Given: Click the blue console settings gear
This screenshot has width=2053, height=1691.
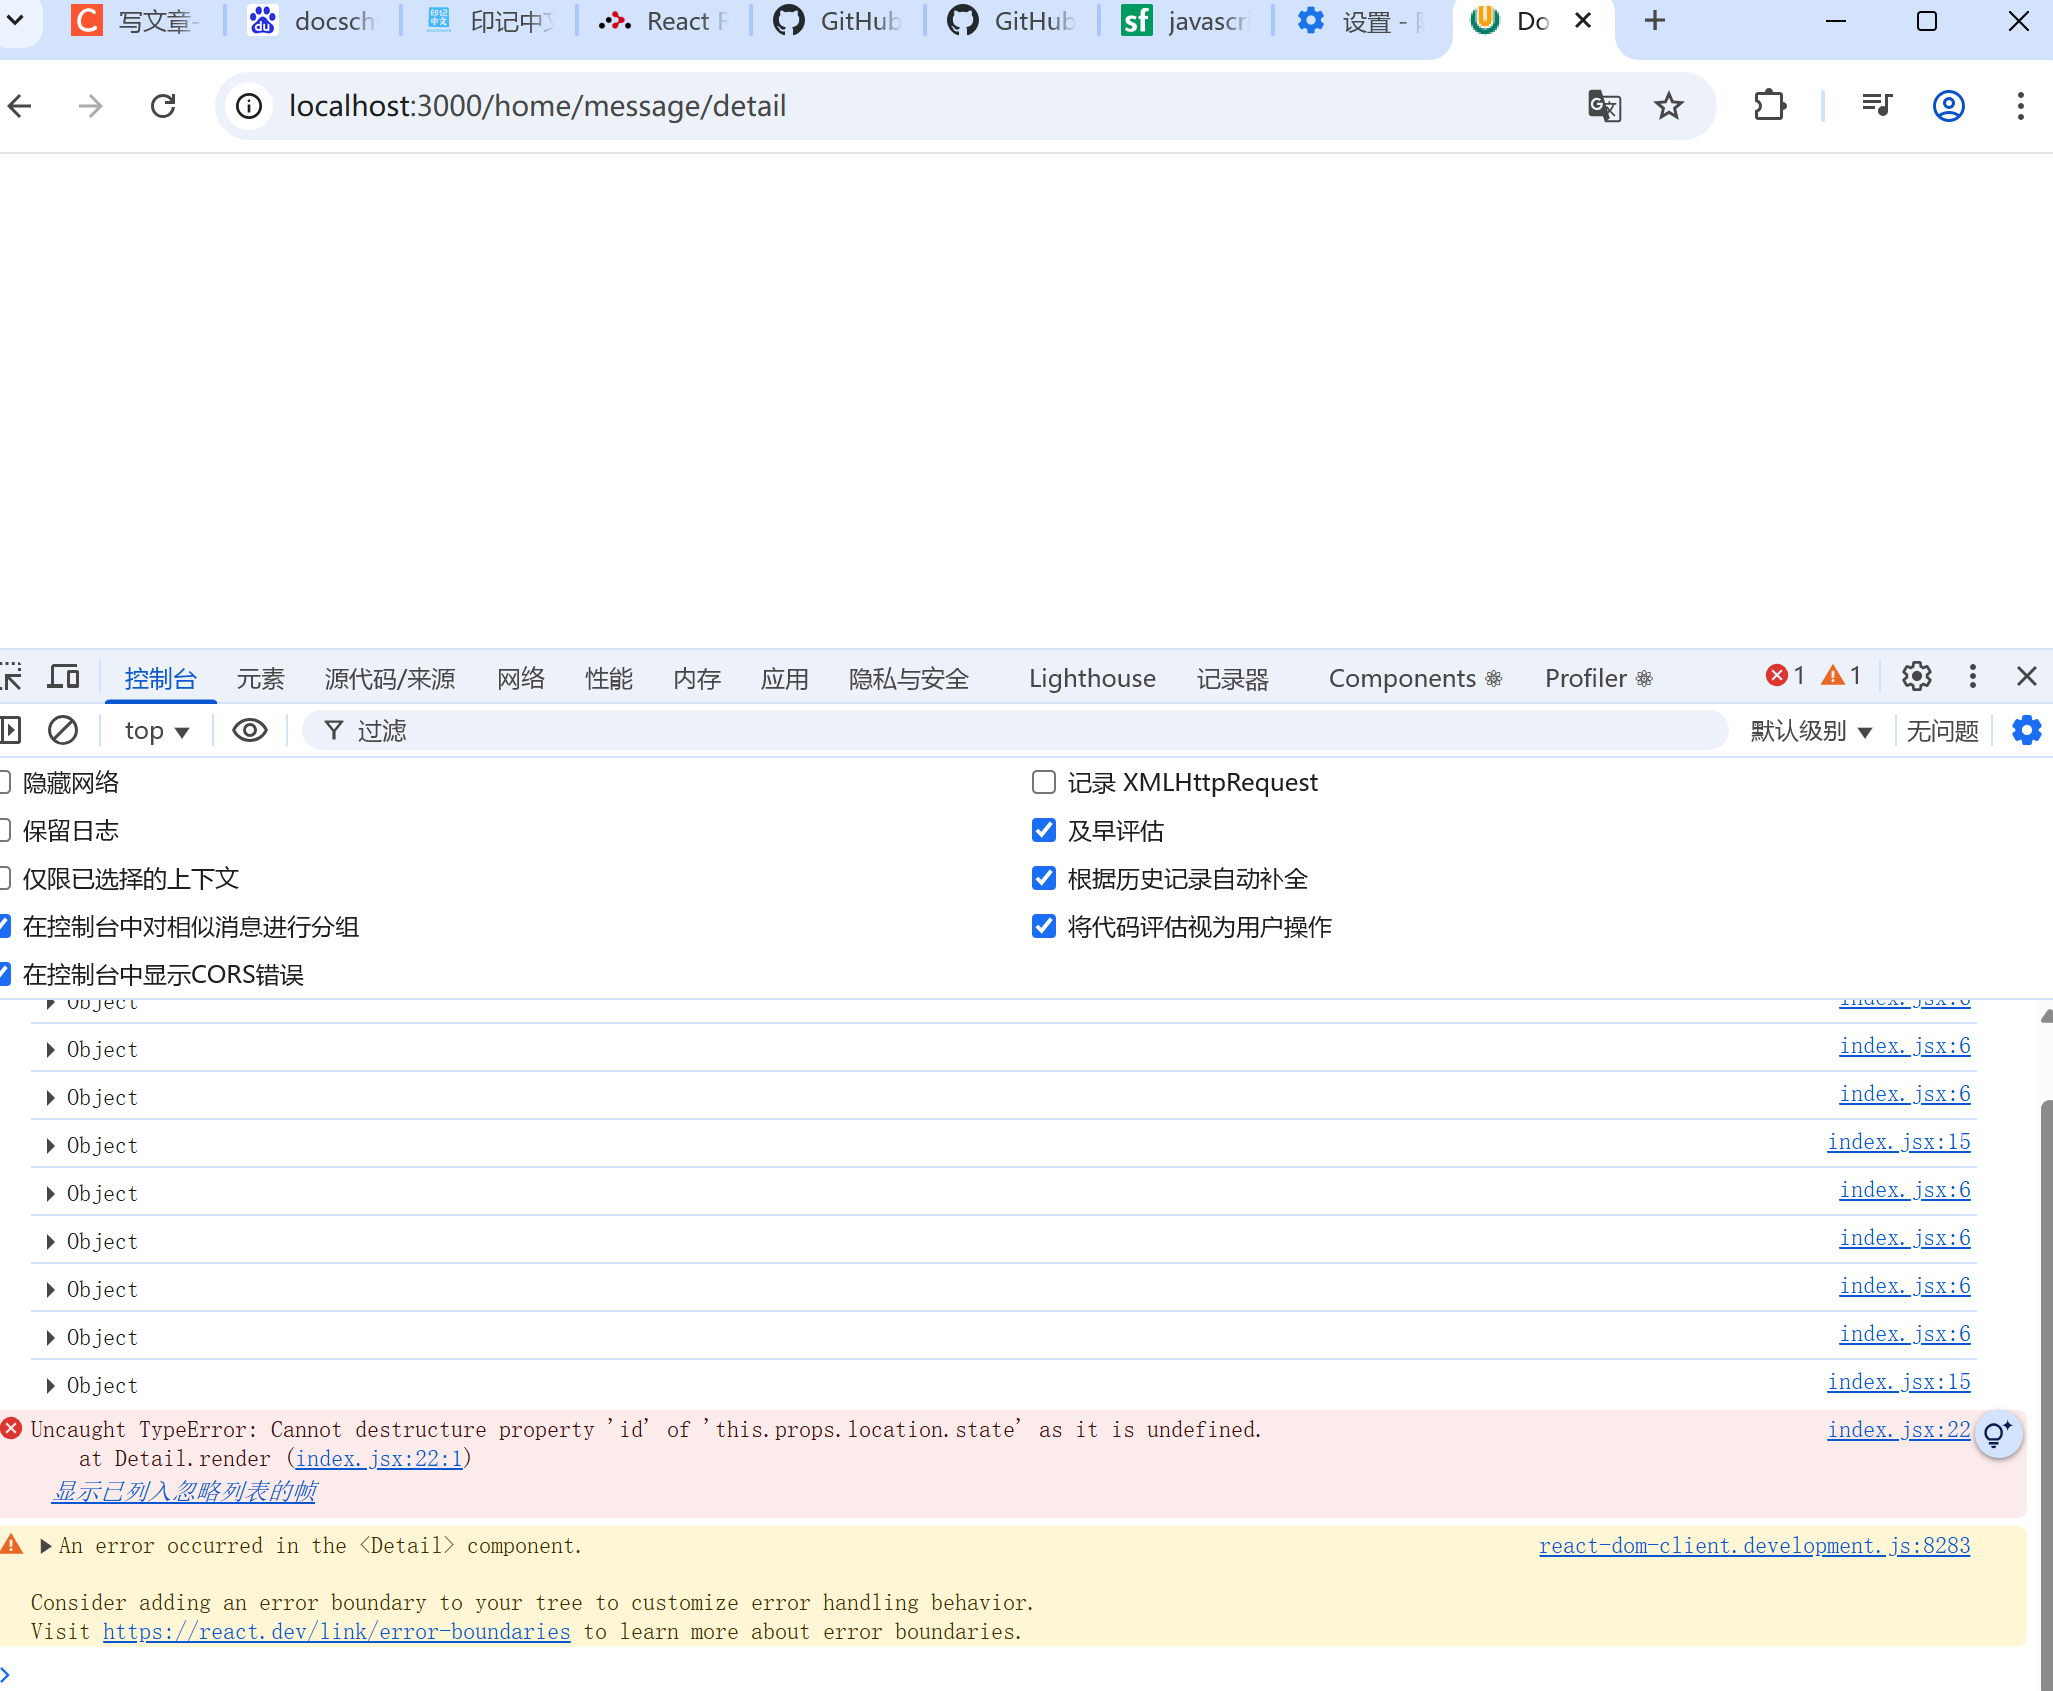Looking at the screenshot, I should 2026,730.
